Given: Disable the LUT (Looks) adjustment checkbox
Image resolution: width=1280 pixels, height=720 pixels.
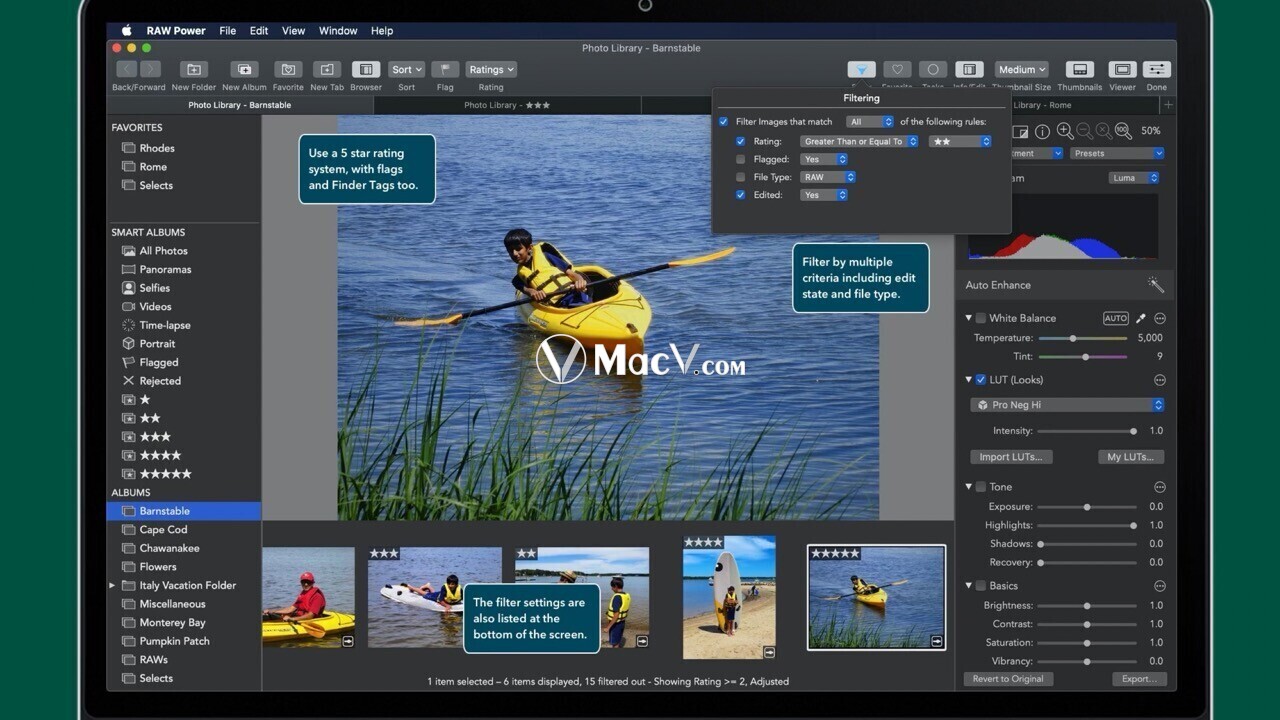Looking at the screenshot, I should [x=981, y=380].
